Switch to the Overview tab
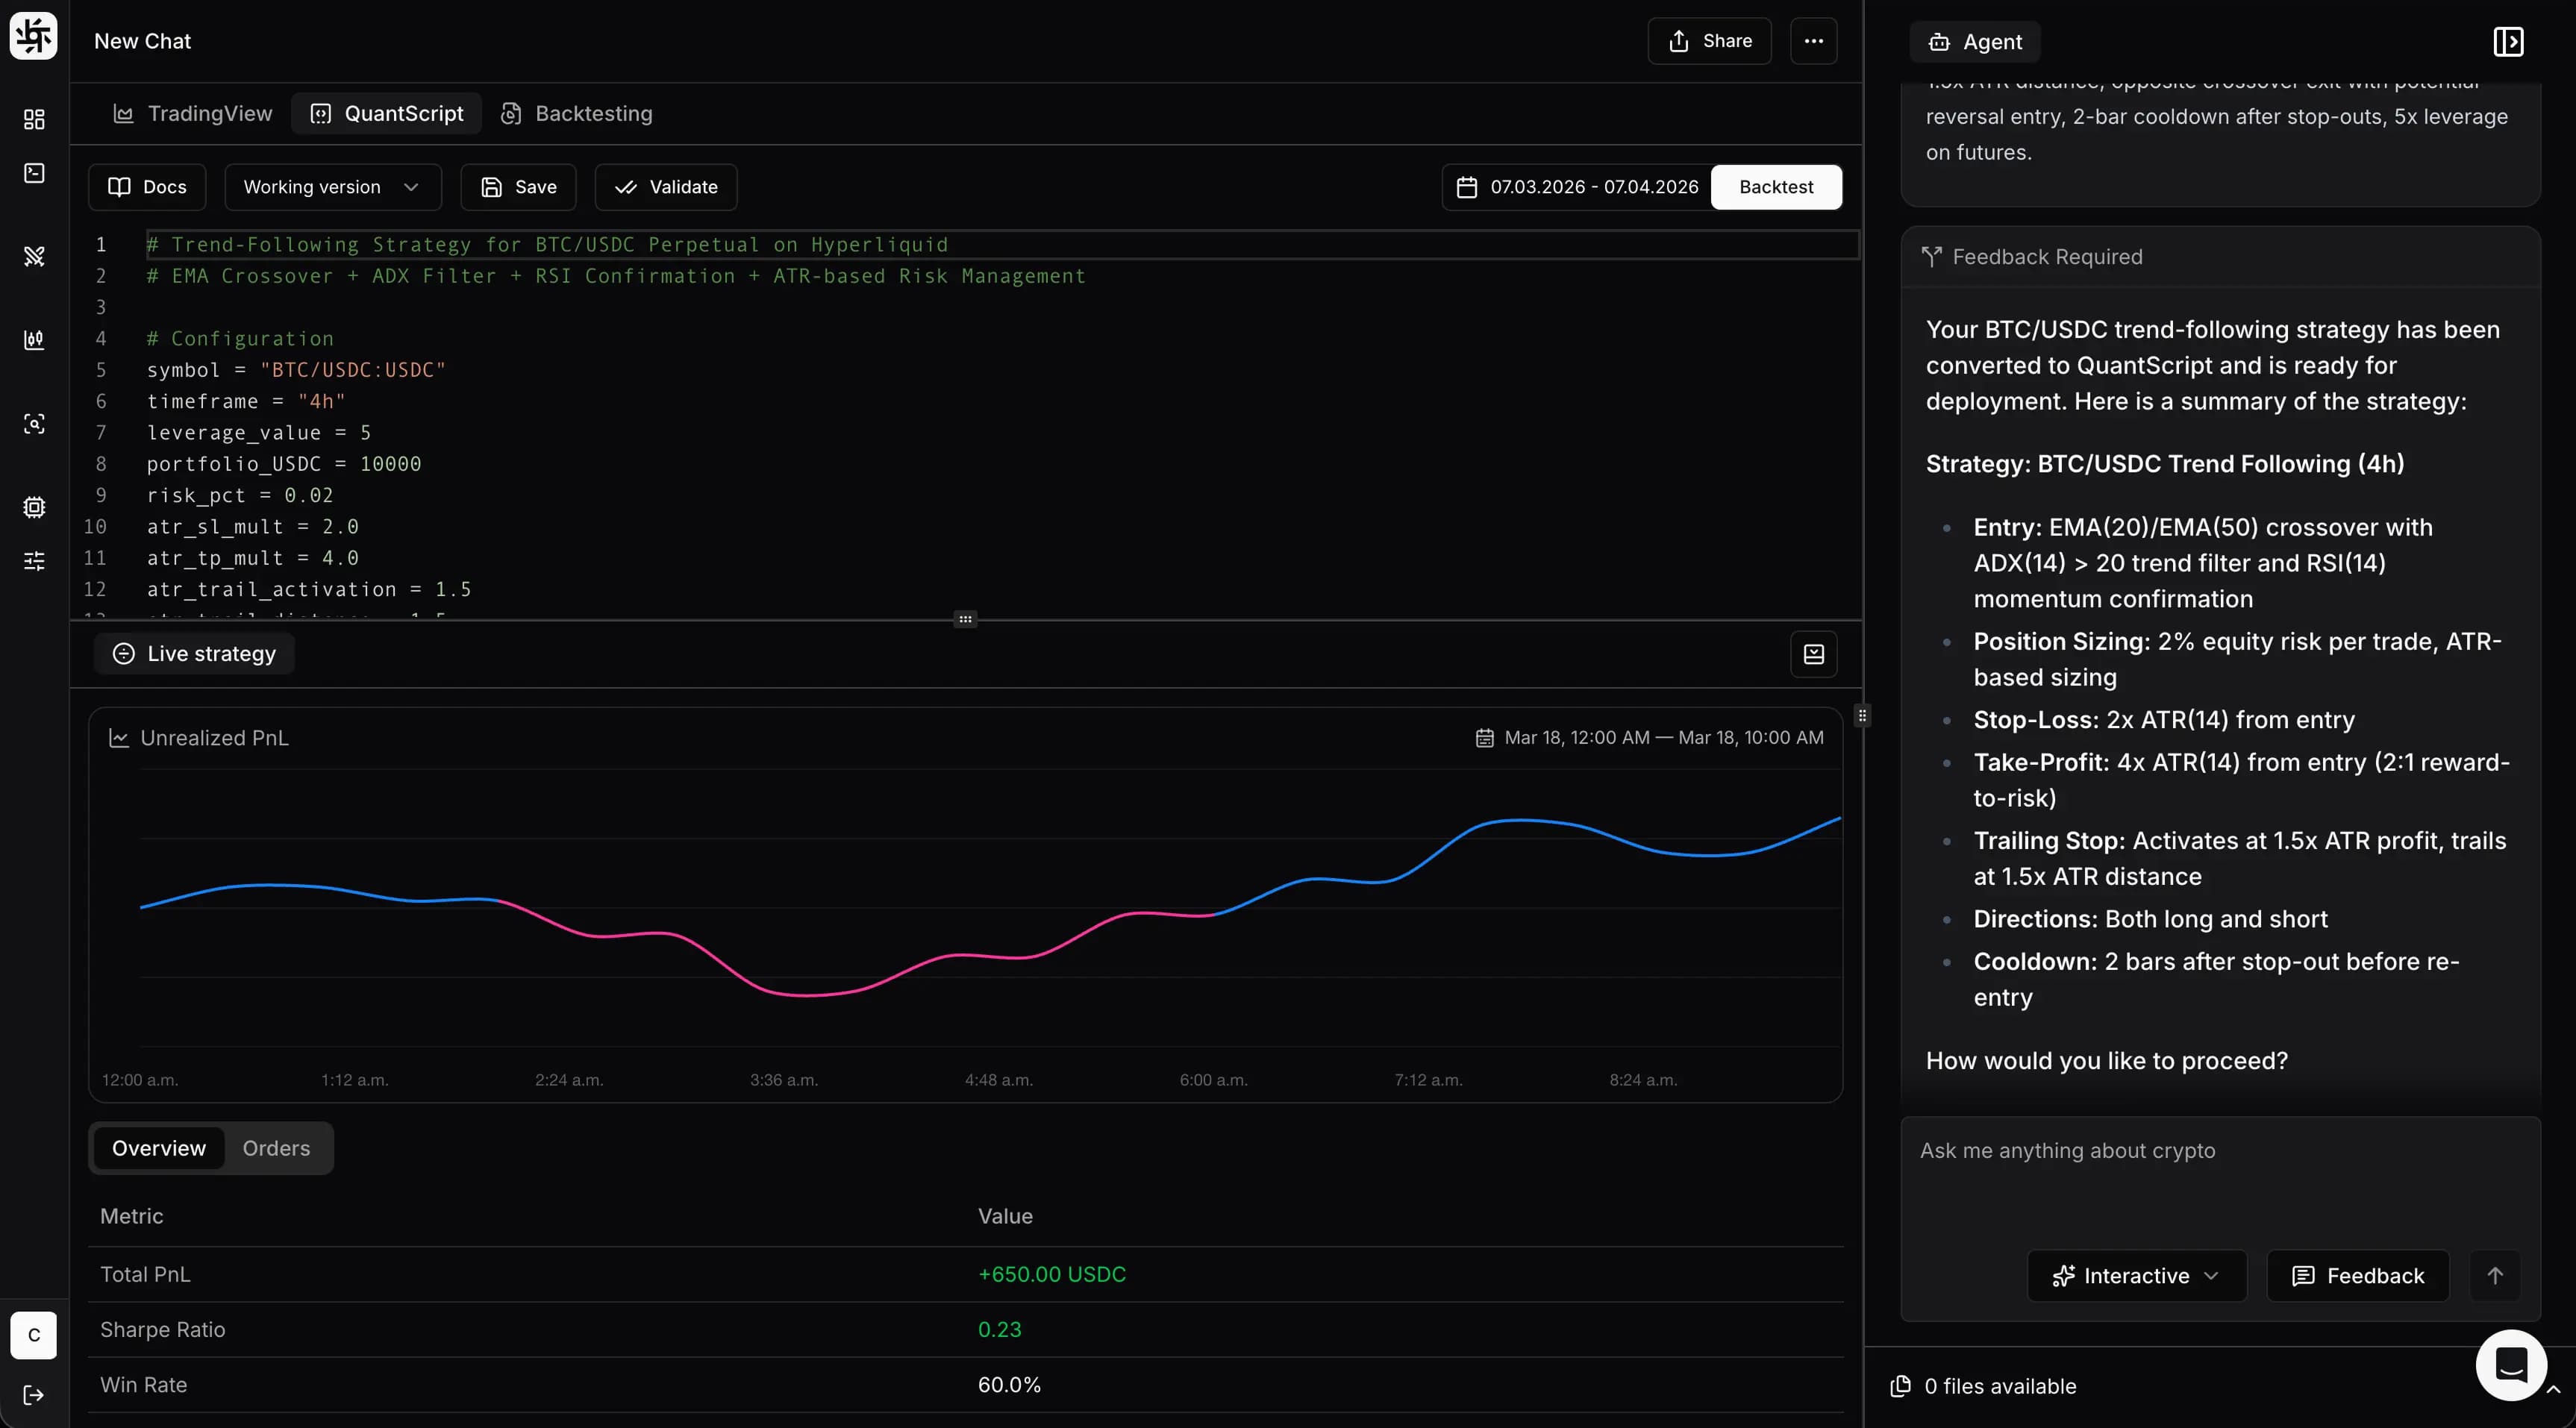 pos(159,1148)
